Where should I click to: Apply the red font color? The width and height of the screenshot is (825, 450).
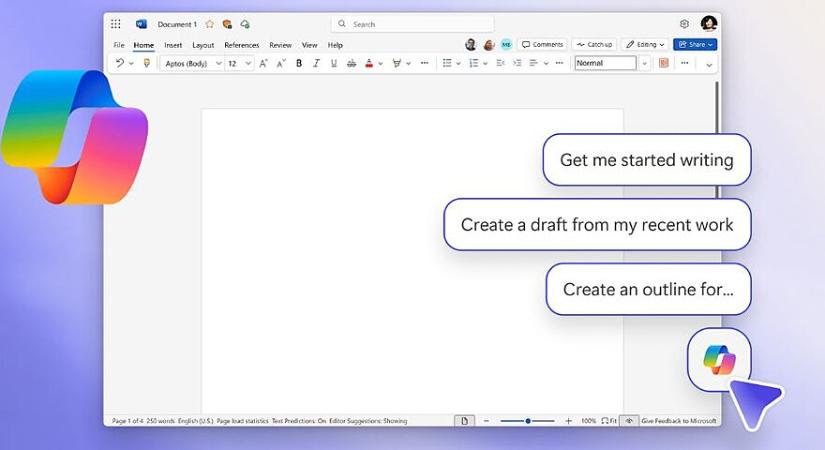pyautogui.click(x=369, y=63)
